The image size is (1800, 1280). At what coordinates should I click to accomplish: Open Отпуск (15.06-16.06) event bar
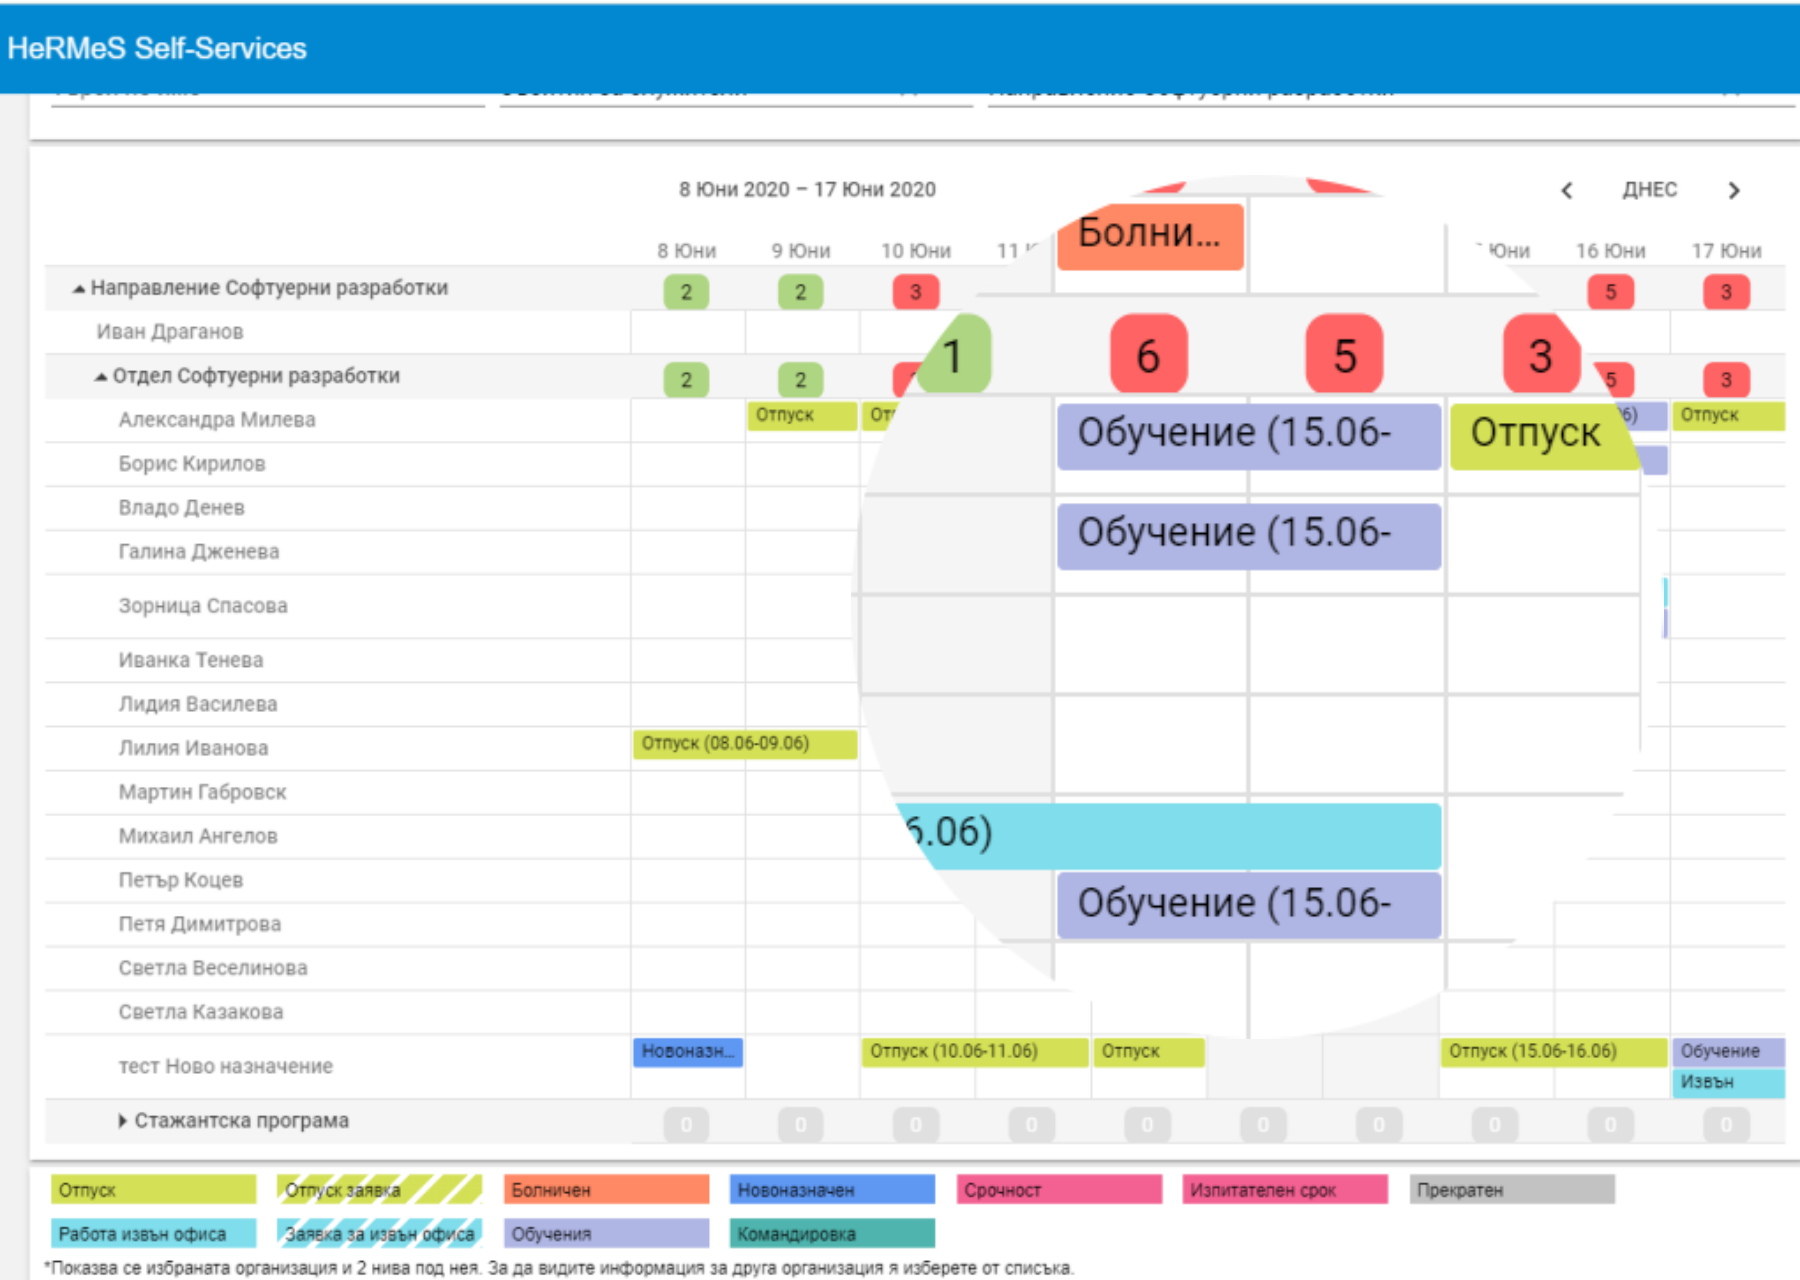(1554, 1052)
